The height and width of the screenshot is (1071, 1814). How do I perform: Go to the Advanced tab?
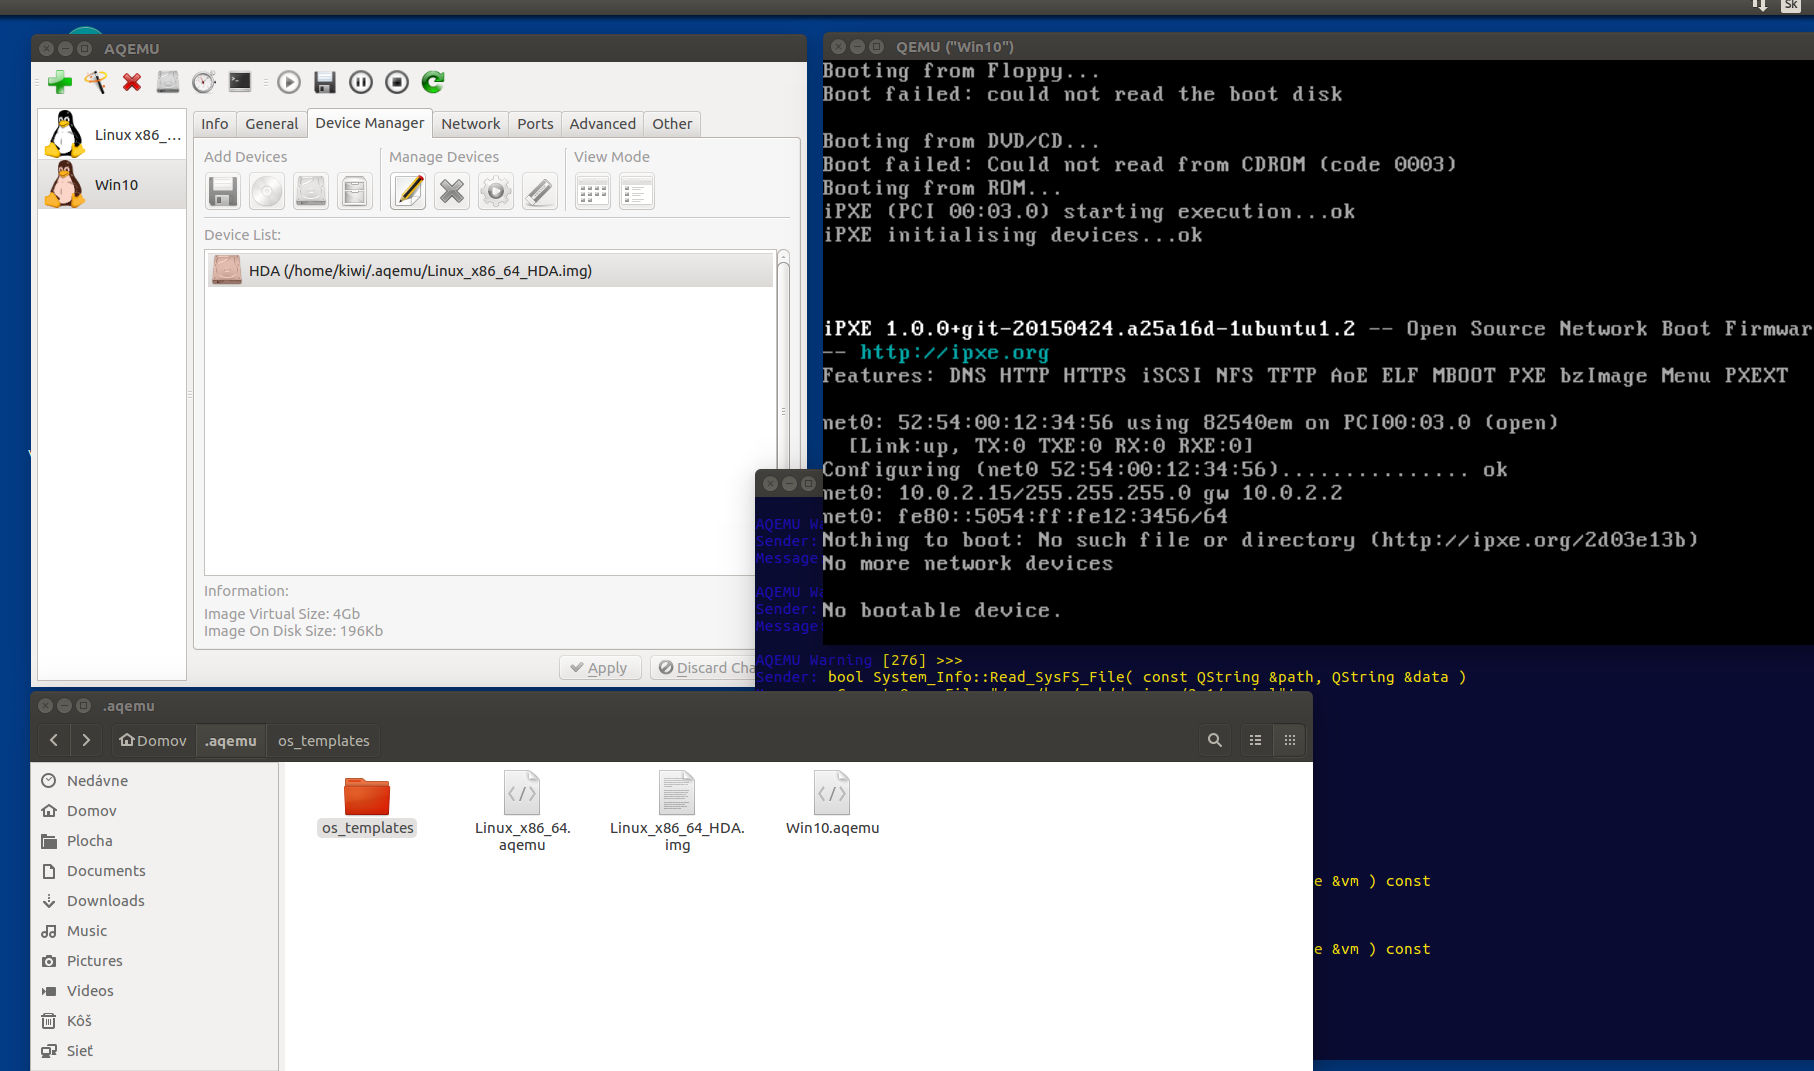603,124
